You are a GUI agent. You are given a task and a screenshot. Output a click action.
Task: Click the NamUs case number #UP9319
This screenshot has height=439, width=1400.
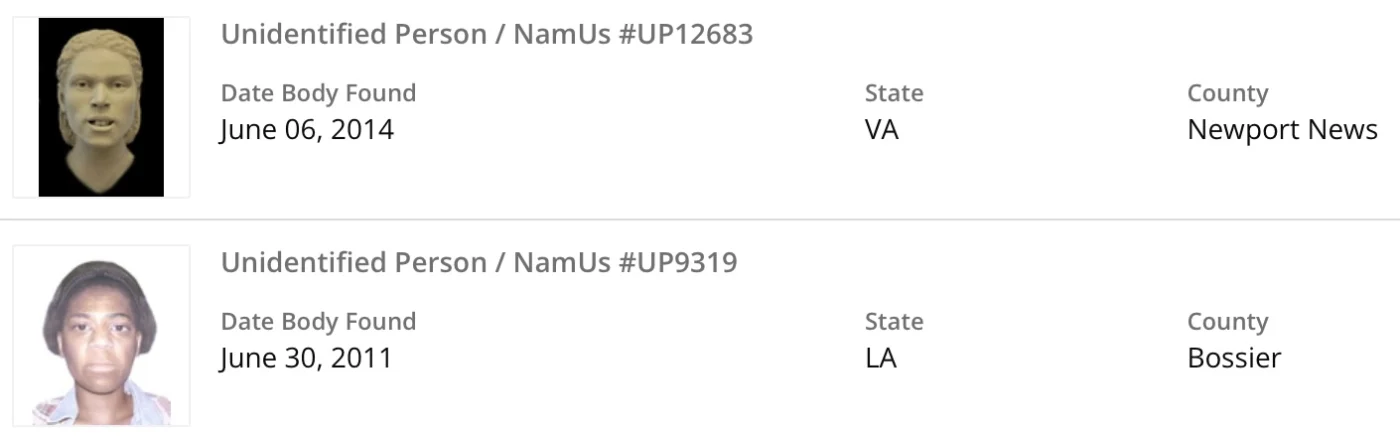pyautogui.click(x=676, y=263)
